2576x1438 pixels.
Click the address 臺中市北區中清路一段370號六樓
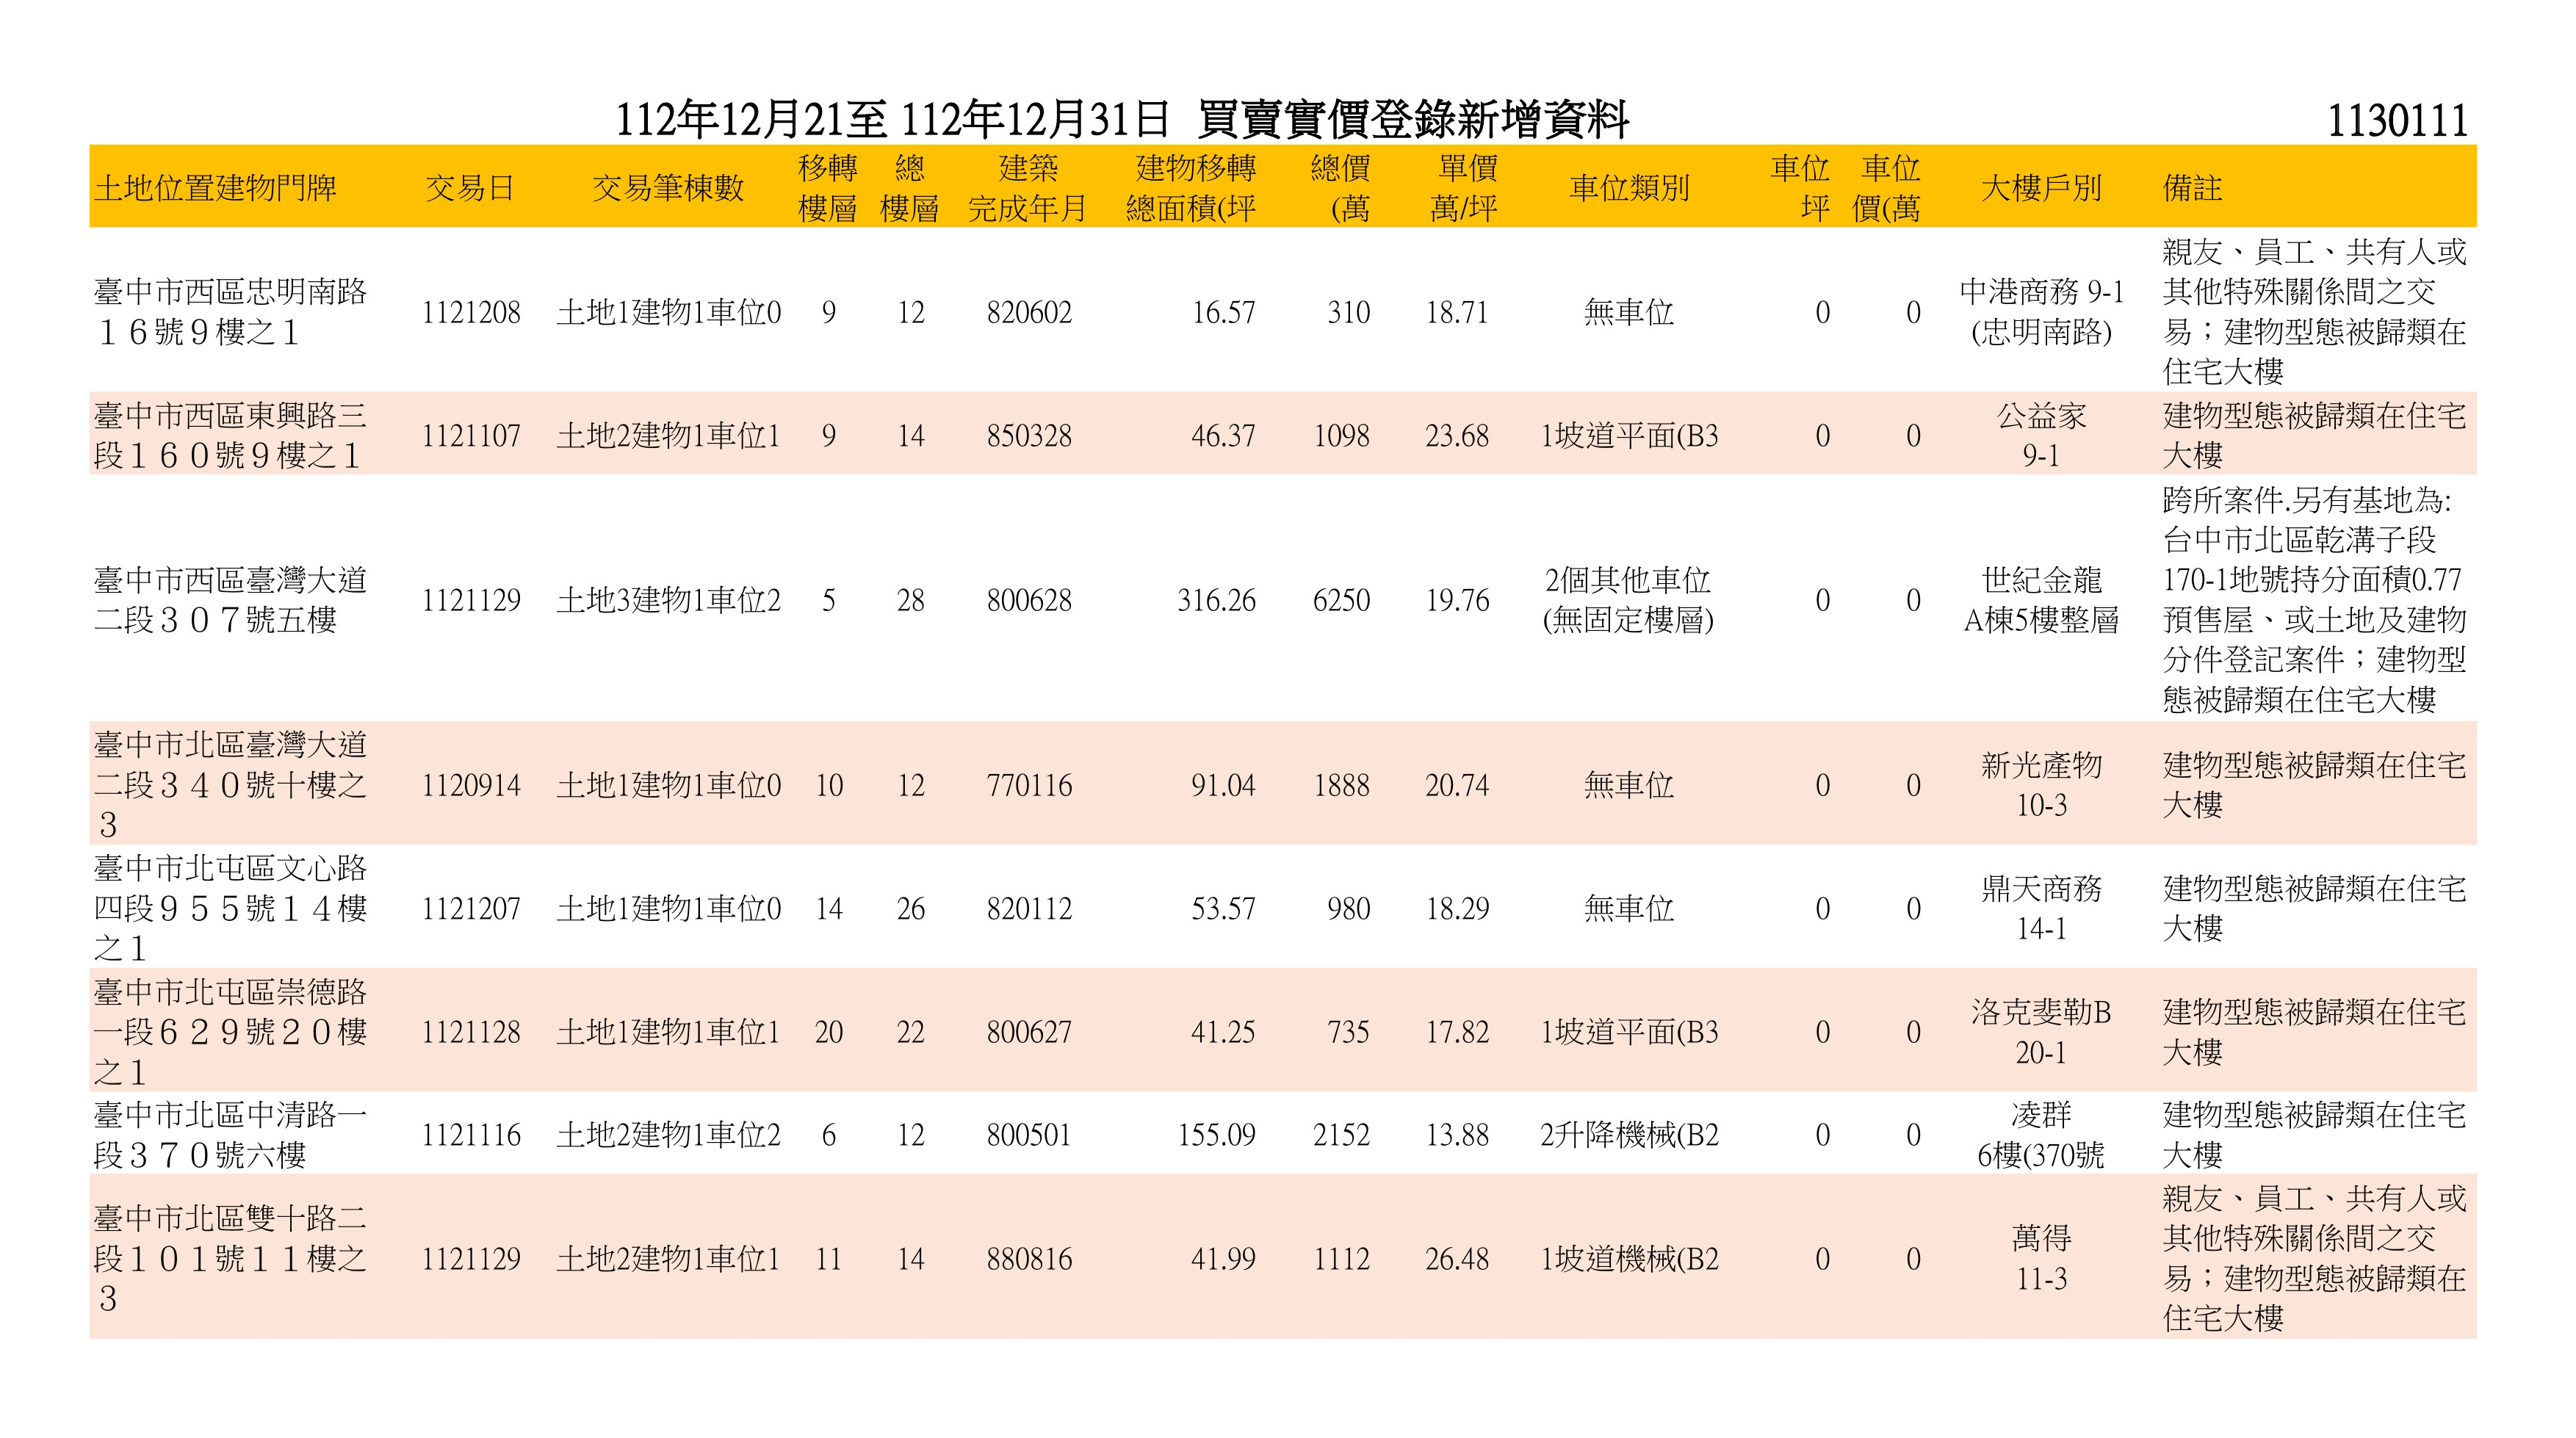tap(230, 1135)
